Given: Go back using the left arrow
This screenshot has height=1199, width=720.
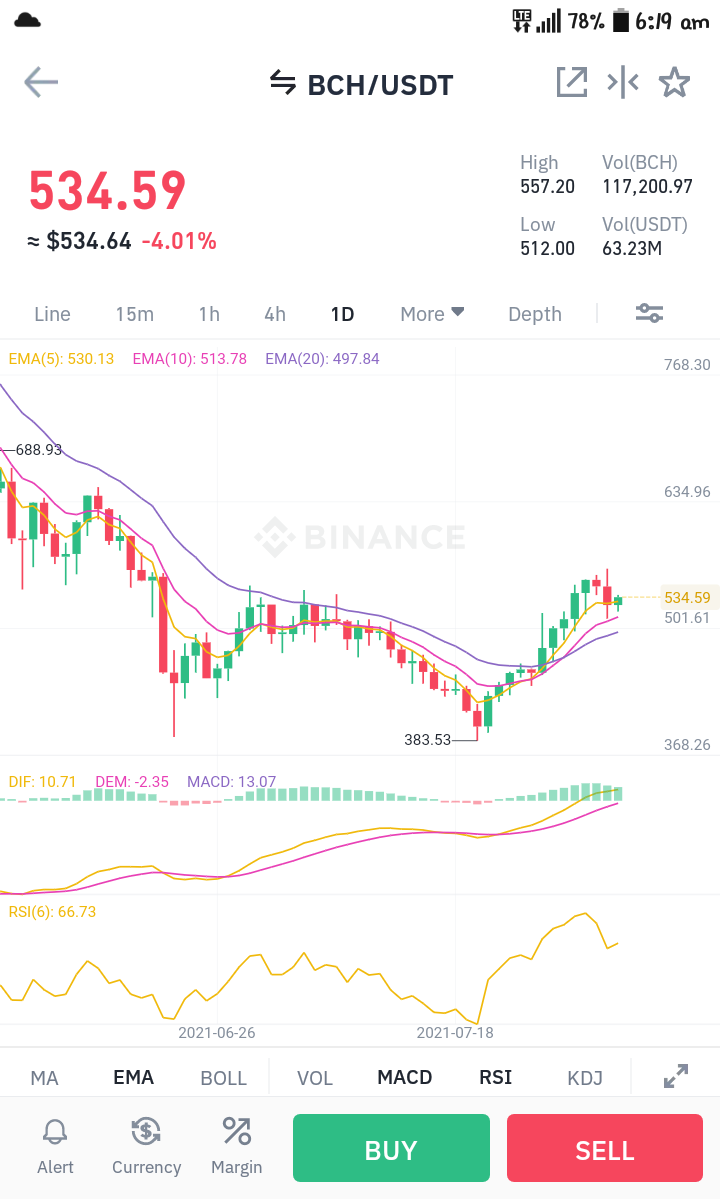Looking at the screenshot, I should (41, 83).
